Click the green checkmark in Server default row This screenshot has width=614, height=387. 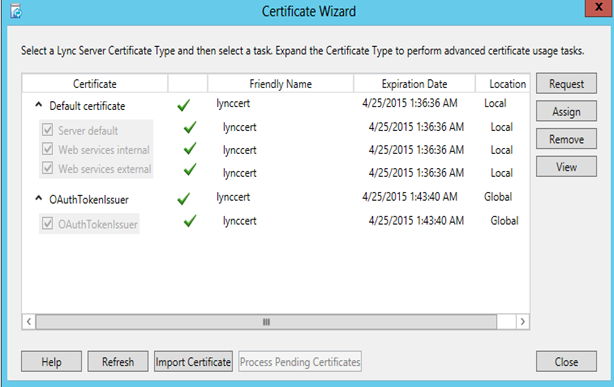coord(190,127)
